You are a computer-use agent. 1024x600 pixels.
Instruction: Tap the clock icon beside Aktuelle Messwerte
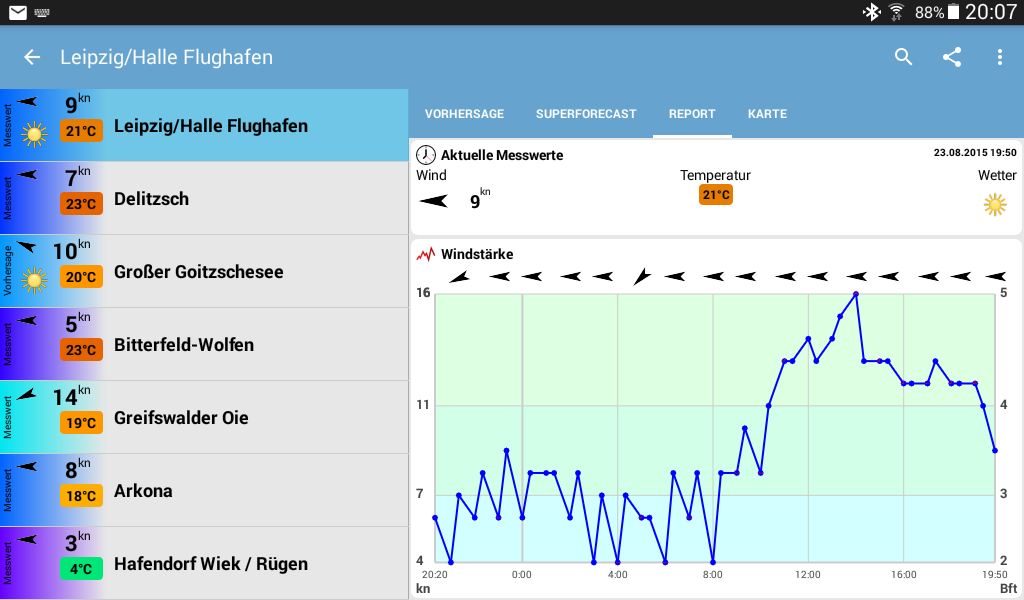426,155
